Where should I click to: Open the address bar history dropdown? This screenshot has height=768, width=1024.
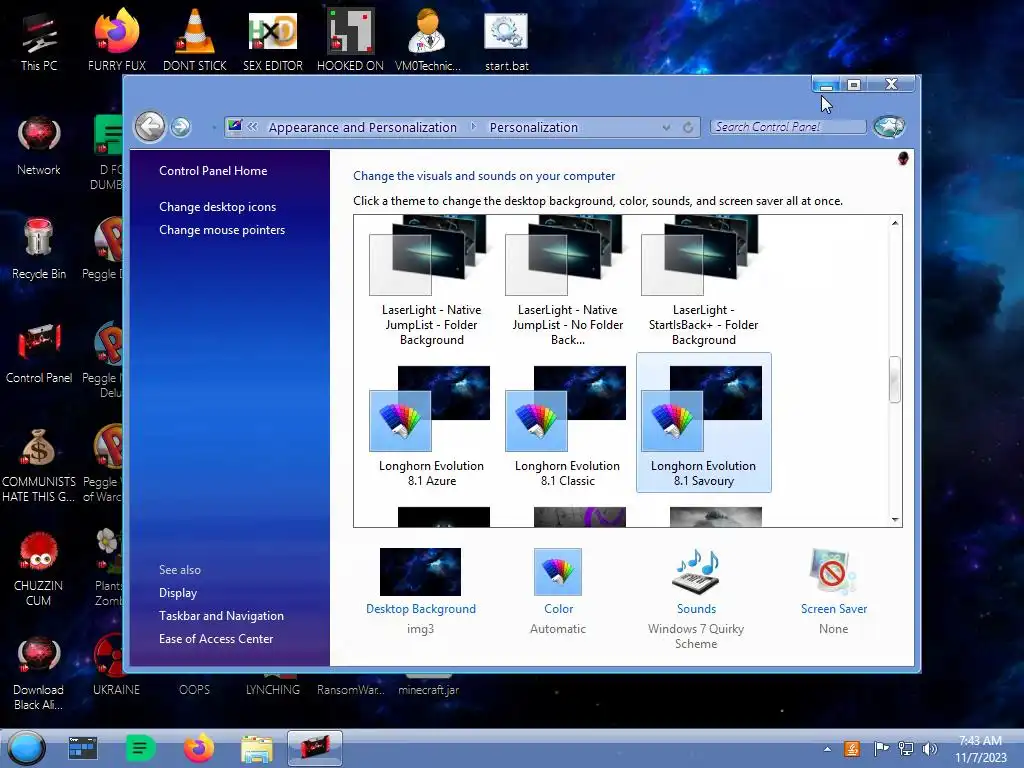[x=666, y=127]
